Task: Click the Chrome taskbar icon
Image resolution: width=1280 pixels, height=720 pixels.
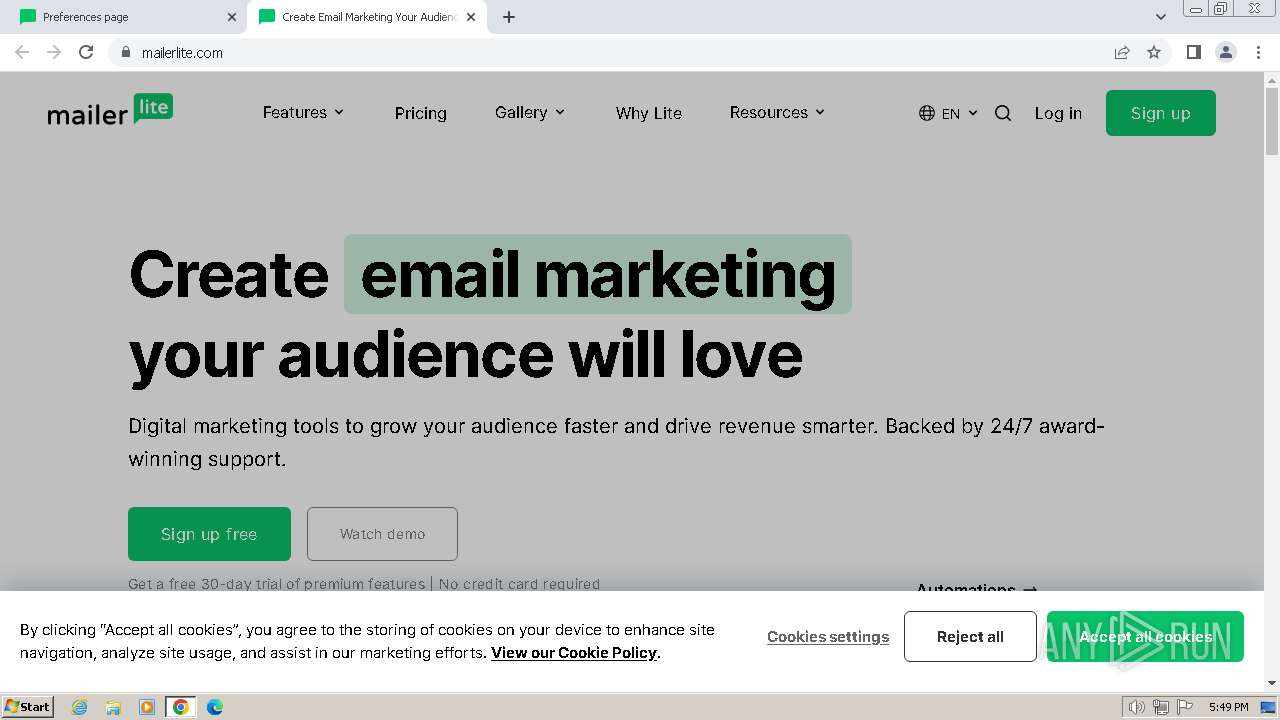Action: [x=181, y=707]
